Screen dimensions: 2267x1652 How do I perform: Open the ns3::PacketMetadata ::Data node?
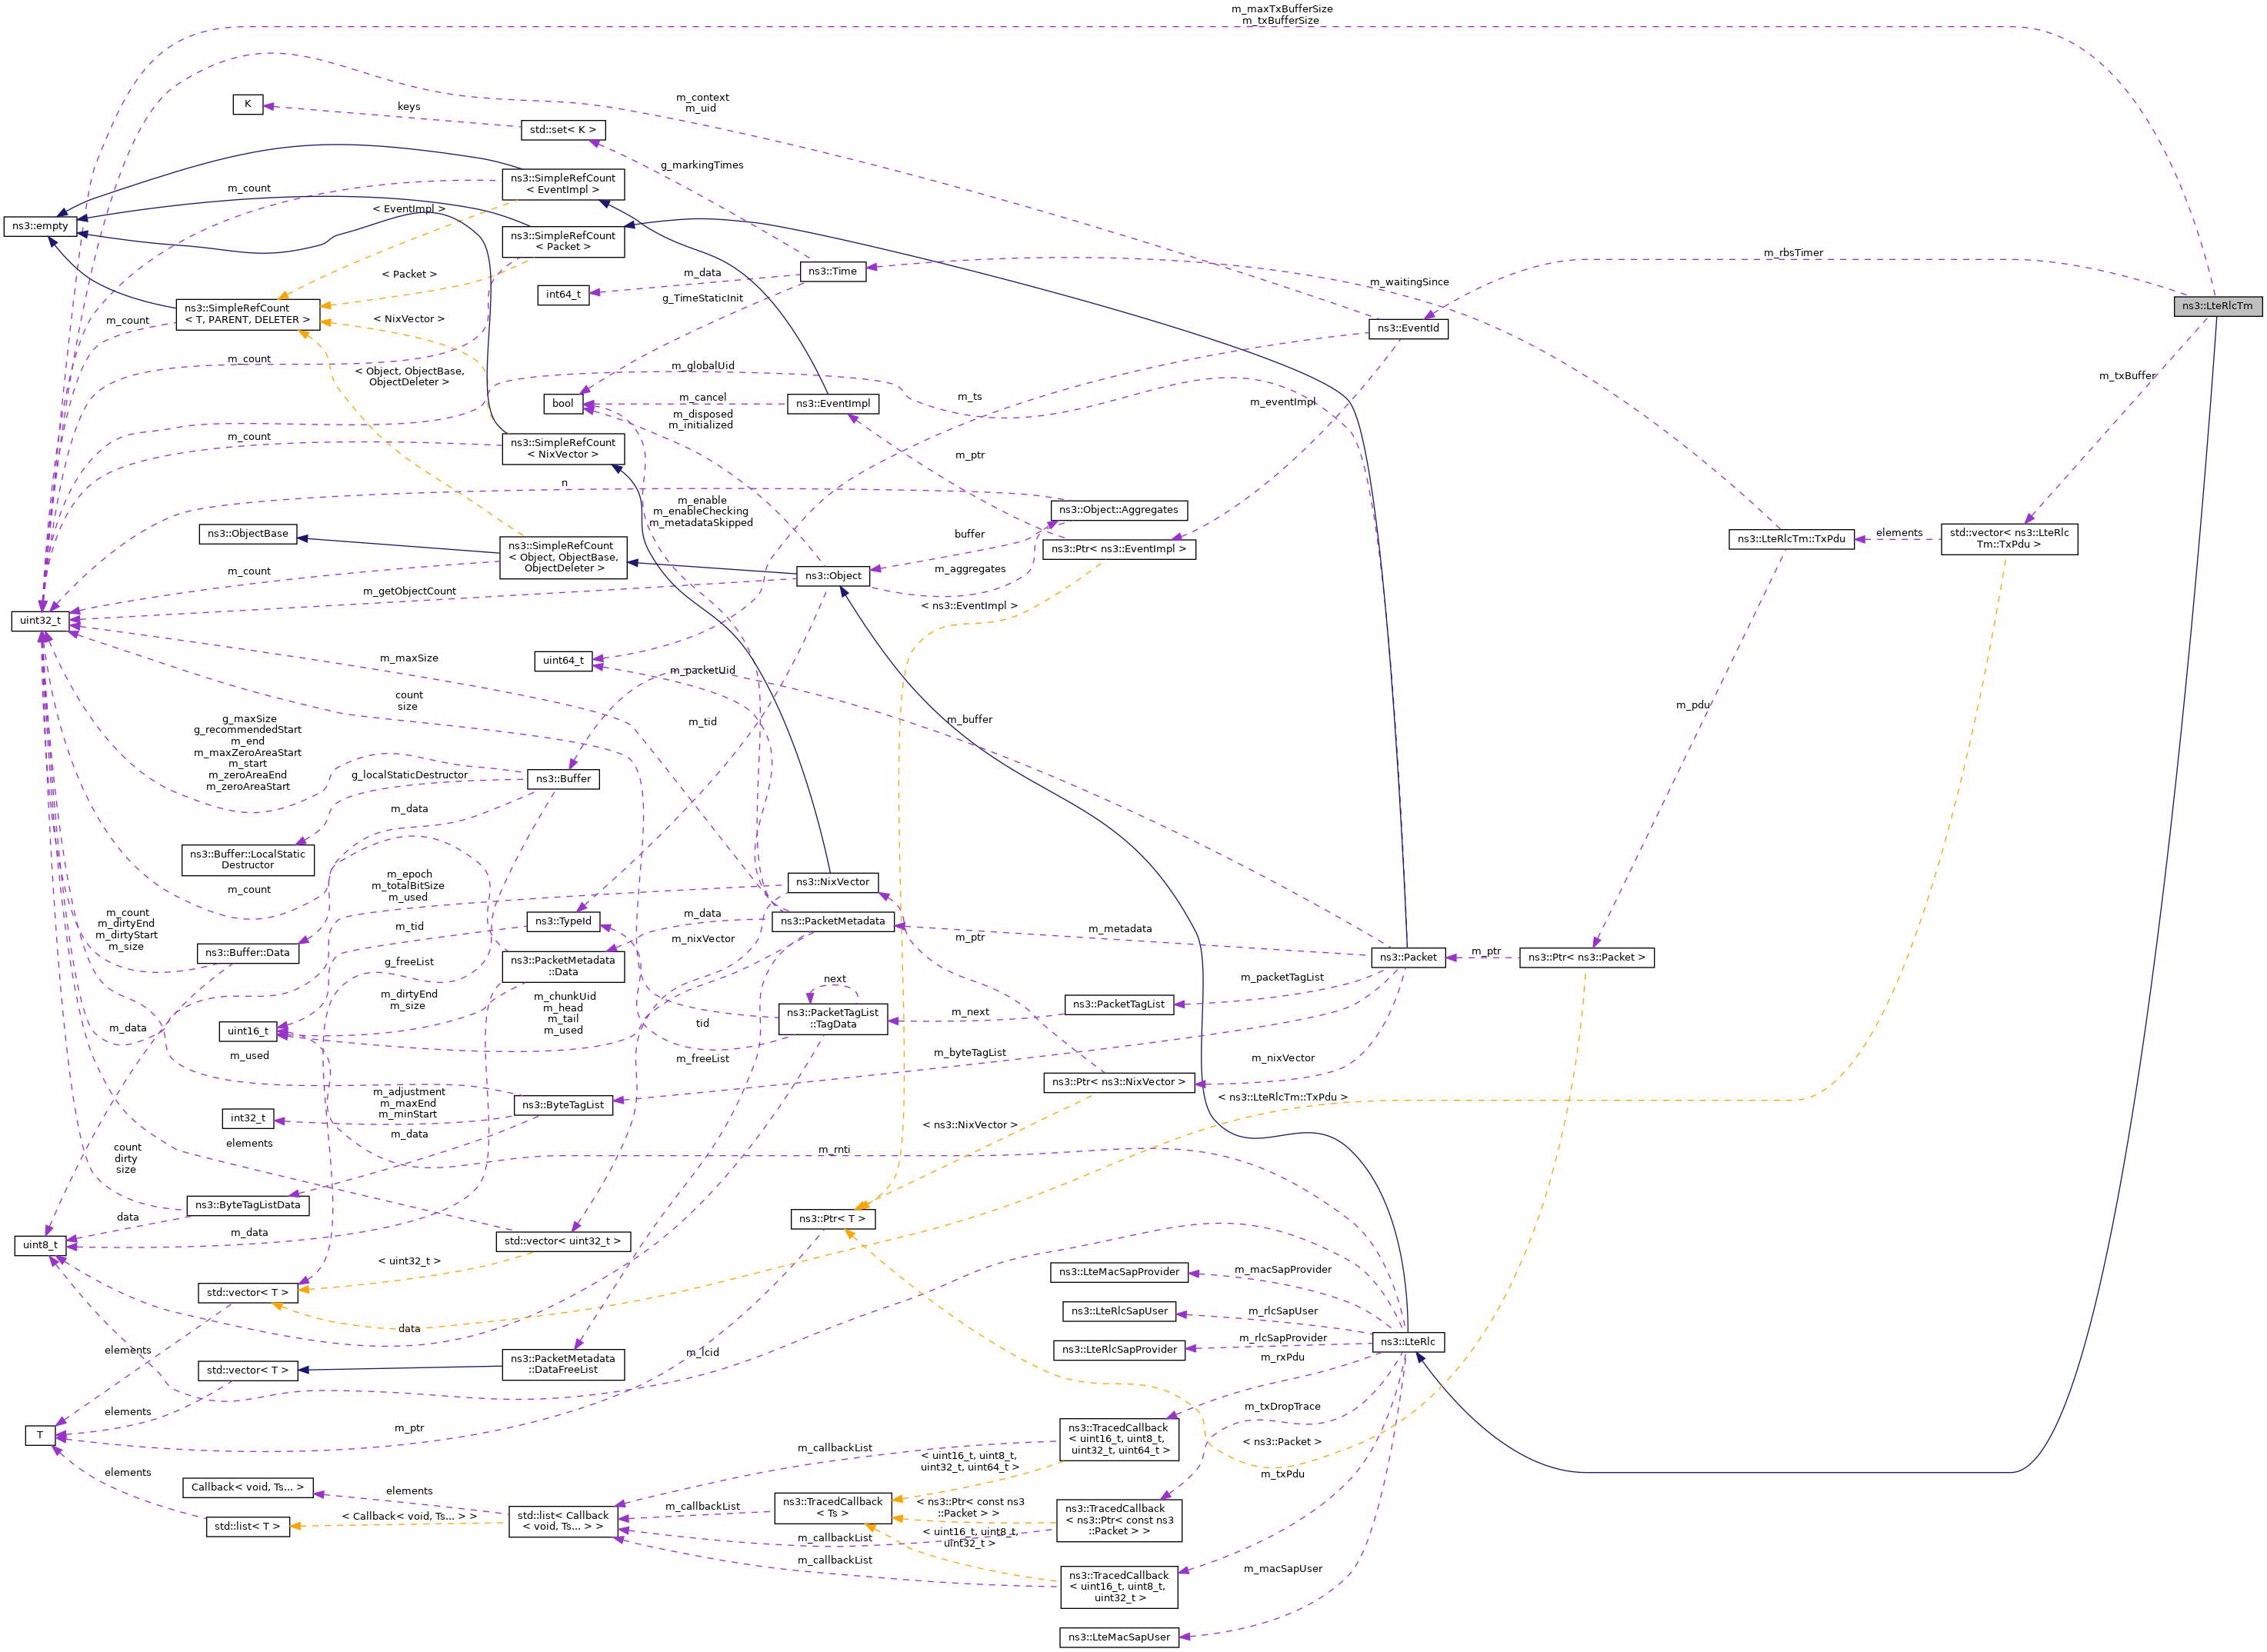click(x=563, y=966)
